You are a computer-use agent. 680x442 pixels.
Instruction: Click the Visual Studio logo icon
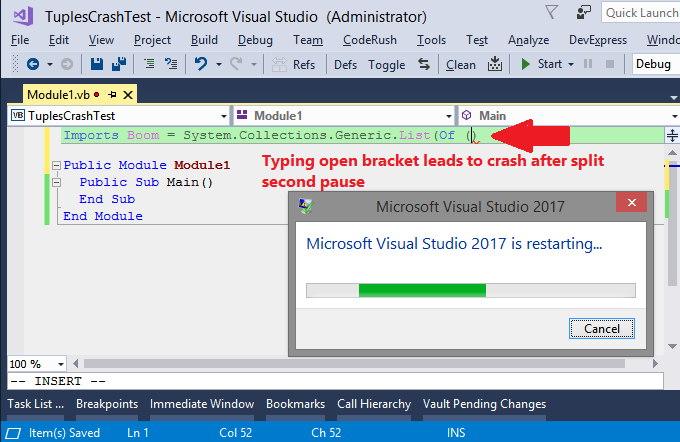23,16
